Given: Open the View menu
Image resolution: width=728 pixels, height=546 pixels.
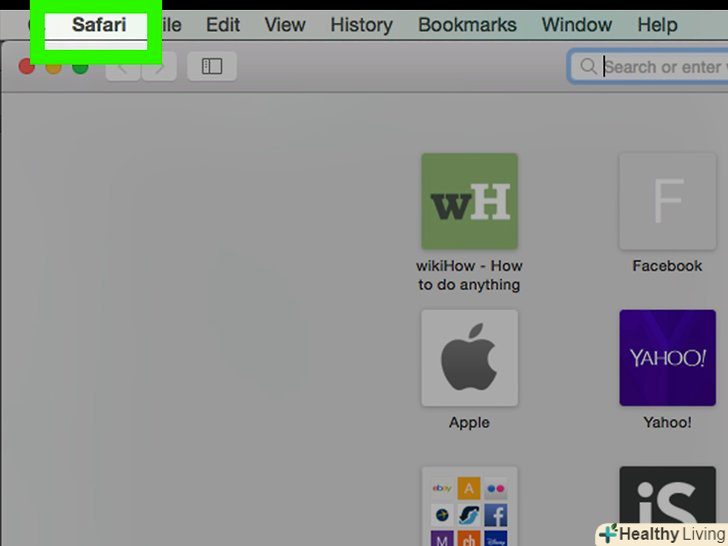Looking at the screenshot, I should (285, 25).
